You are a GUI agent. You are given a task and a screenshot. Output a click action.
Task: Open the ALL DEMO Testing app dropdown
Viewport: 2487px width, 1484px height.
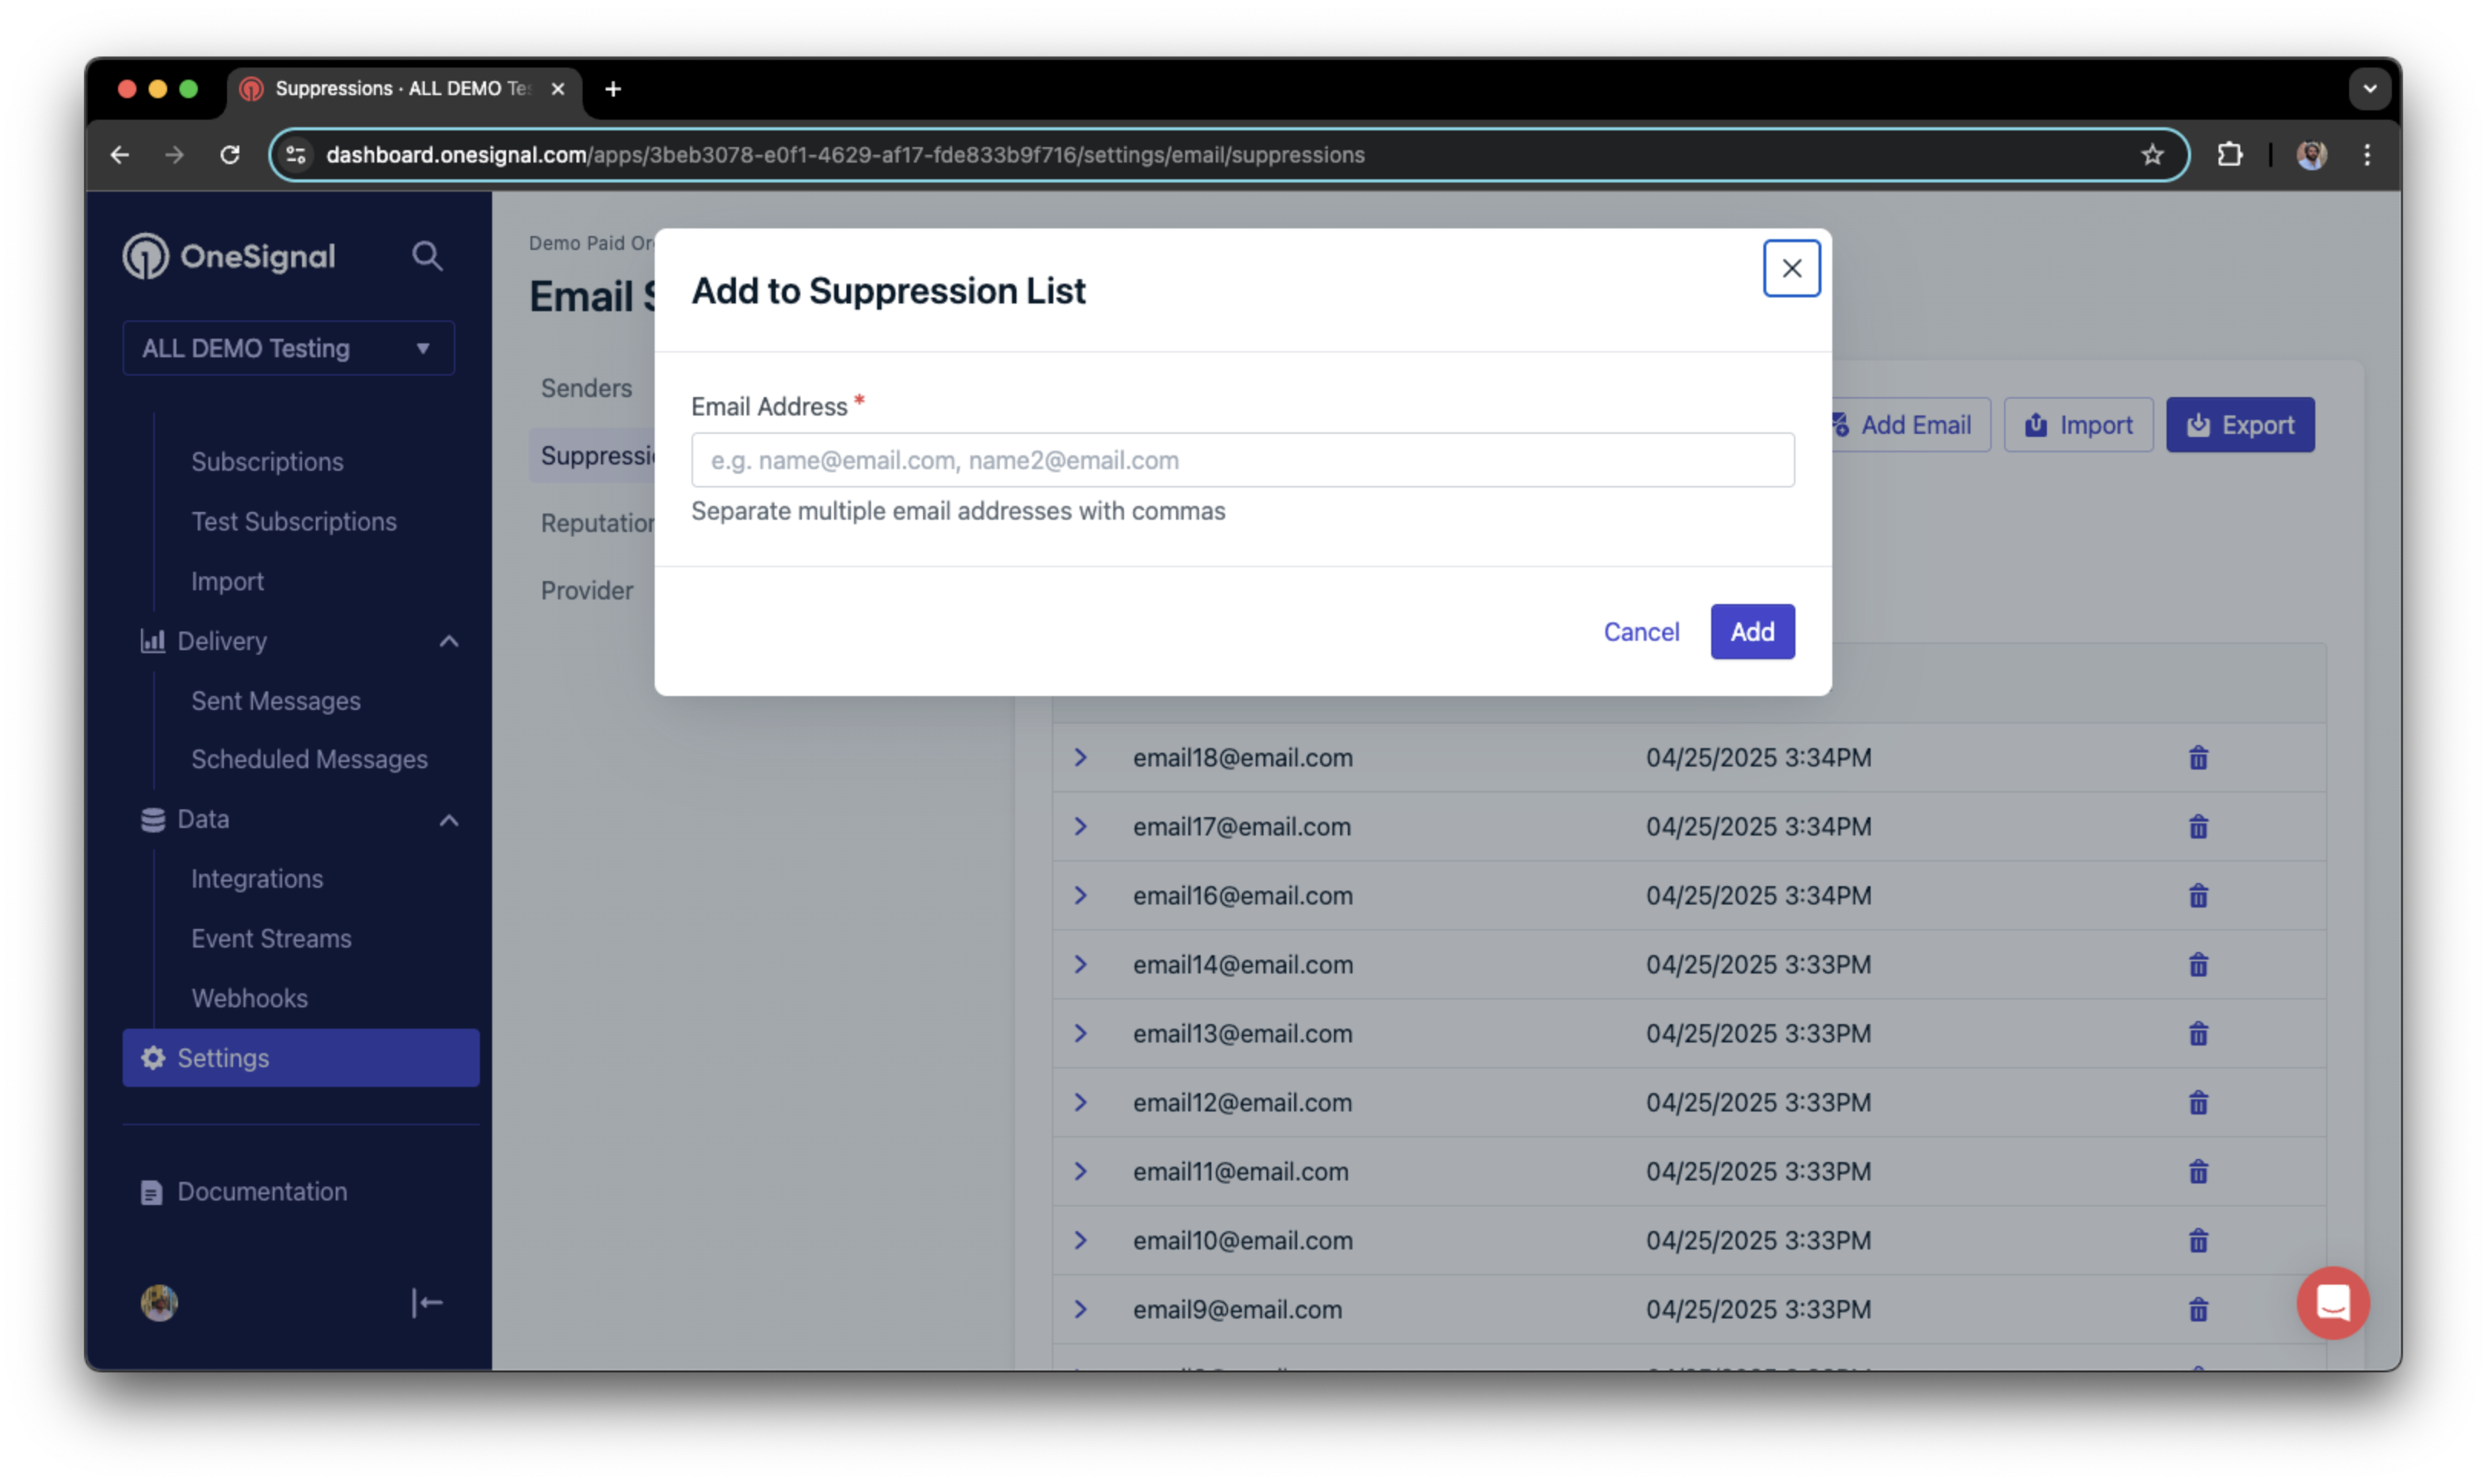(288, 348)
